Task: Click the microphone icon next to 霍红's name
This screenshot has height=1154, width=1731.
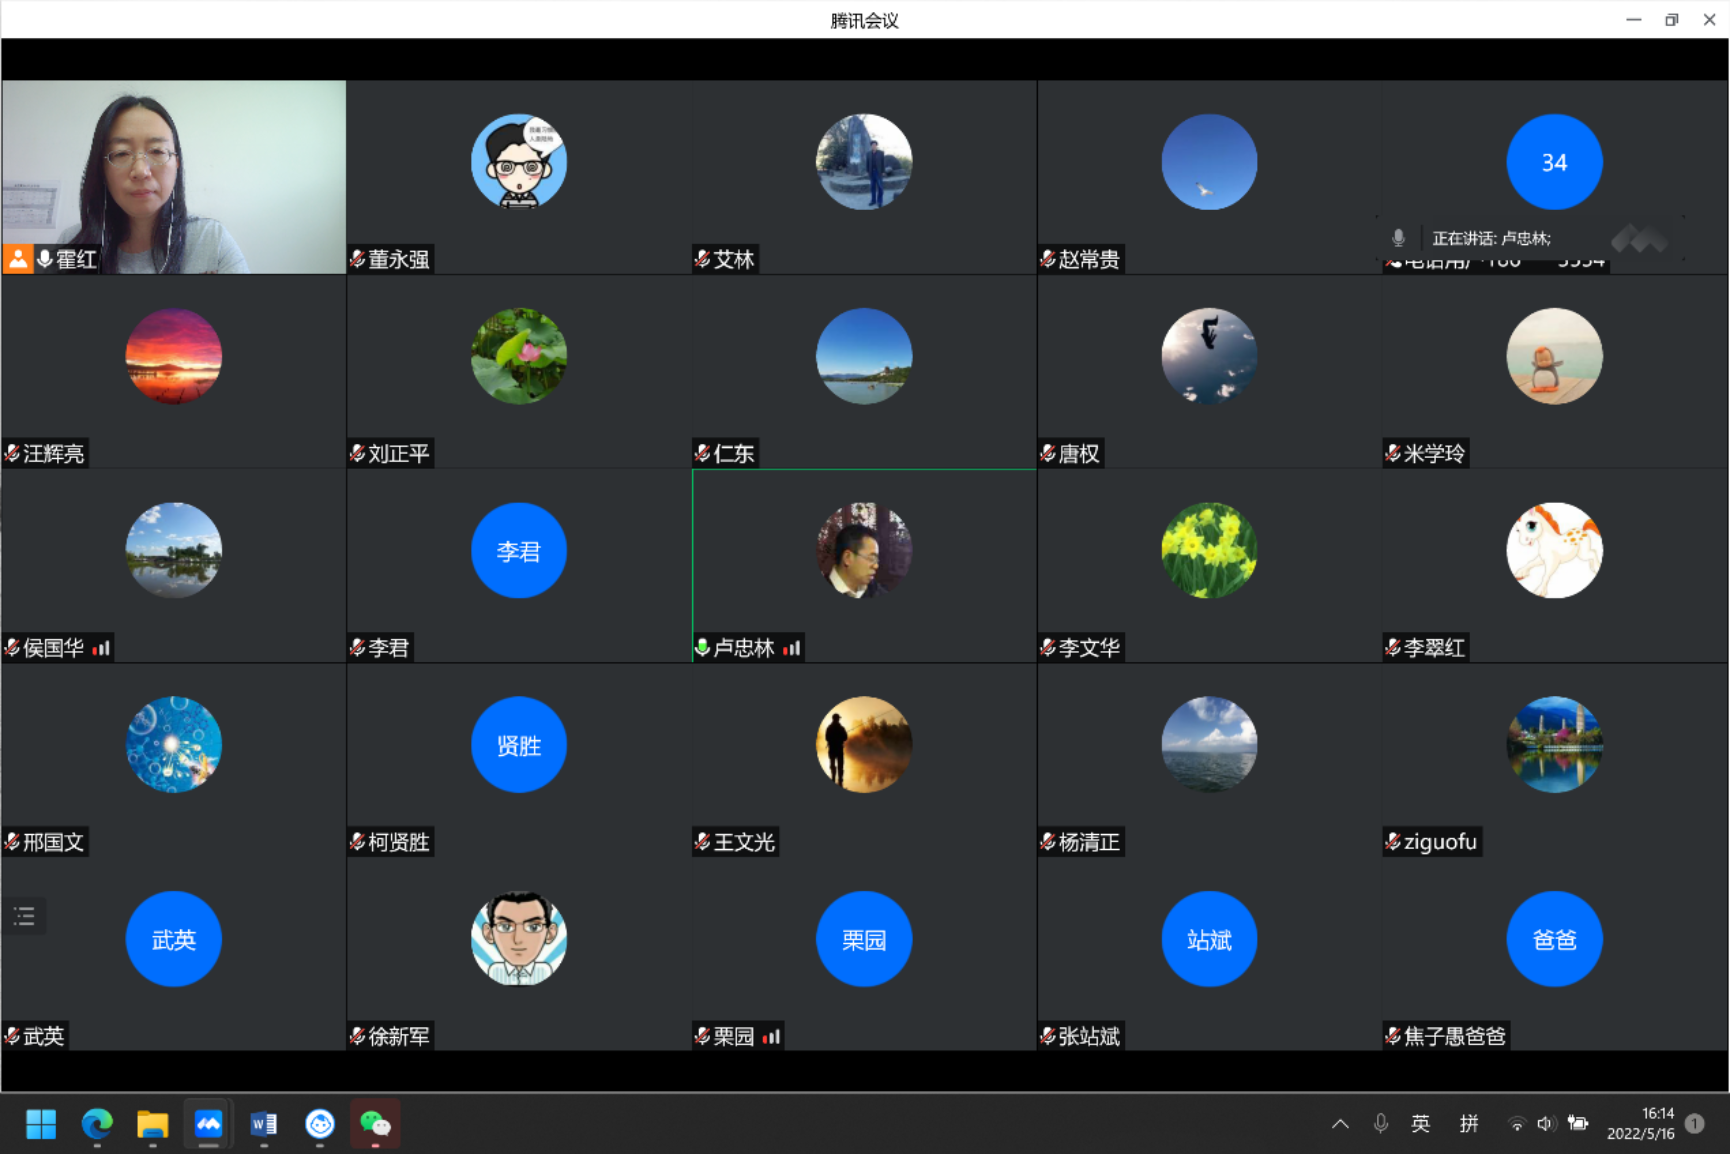Action: (45, 259)
